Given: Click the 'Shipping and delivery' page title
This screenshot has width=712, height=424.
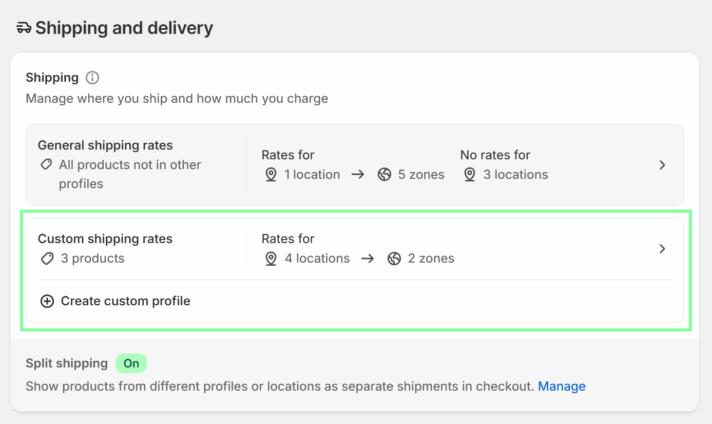Looking at the screenshot, I should point(124,28).
